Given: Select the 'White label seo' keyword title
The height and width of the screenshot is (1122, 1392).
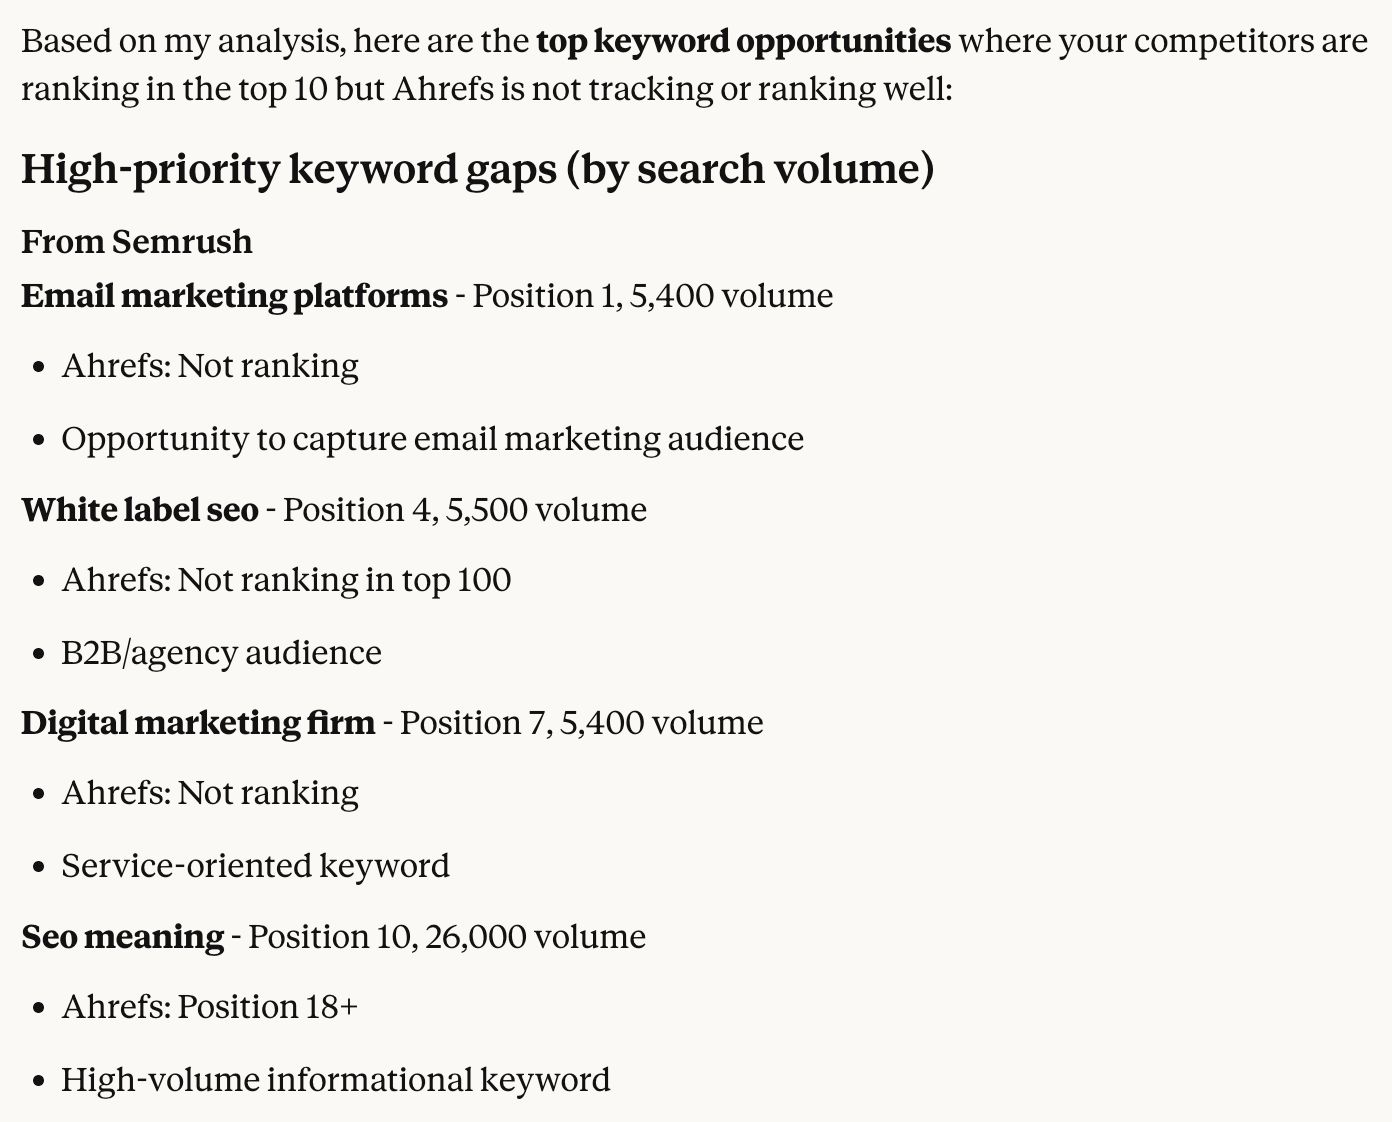Looking at the screenshot, I should (x=140, y=510).
